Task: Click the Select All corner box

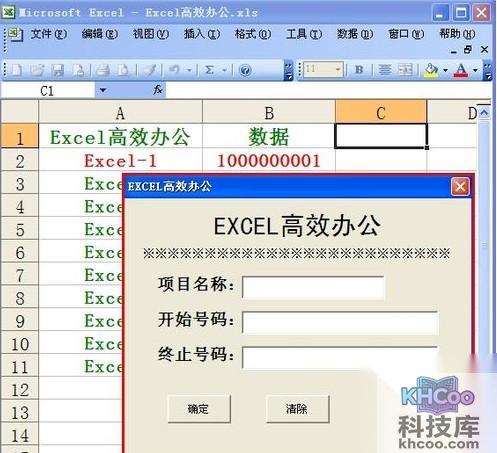Action: (x=20, y=112)
